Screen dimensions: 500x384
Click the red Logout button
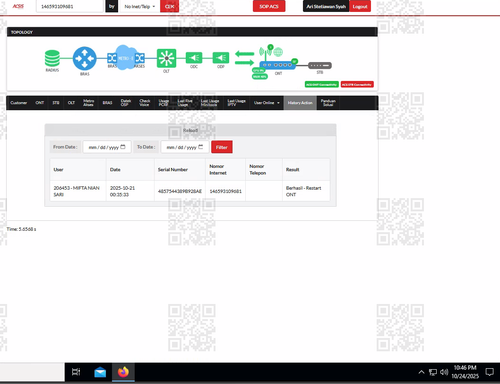pos(360,6)
